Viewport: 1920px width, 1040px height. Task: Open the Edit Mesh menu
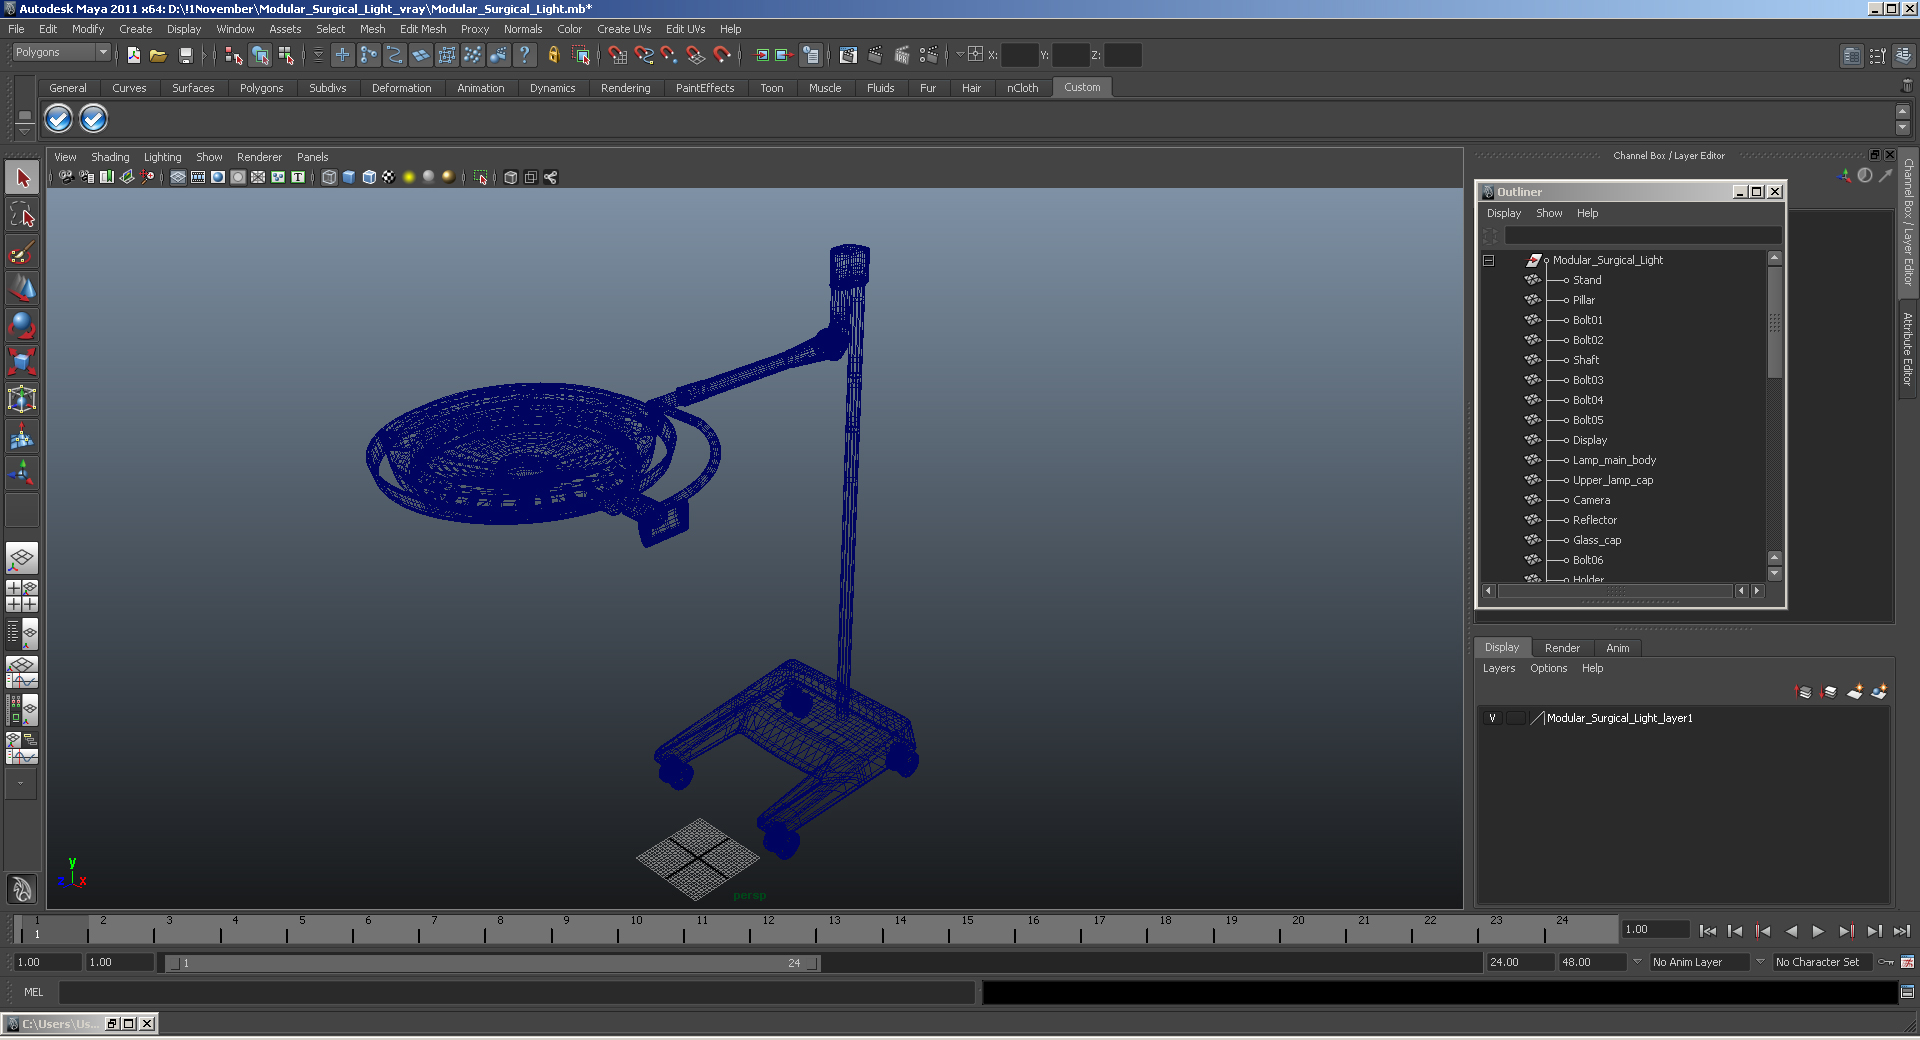click(423, 29)
